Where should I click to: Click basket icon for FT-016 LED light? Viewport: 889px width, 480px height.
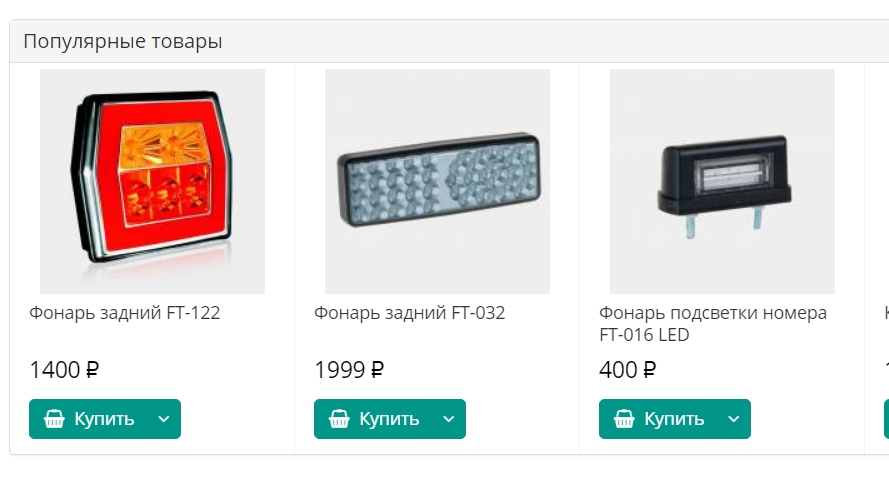(624, 419)
